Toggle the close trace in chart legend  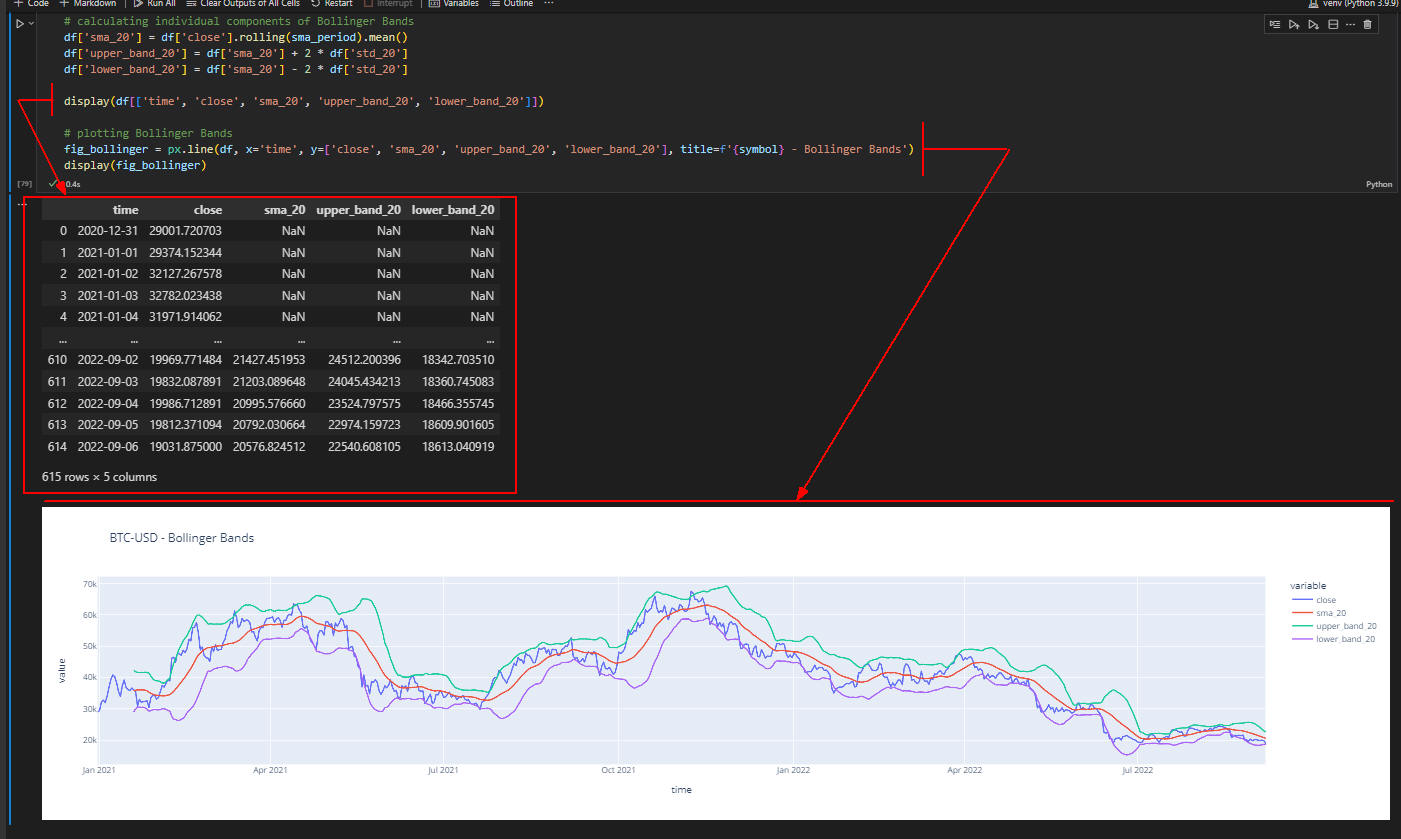(x=1314, y=600)
